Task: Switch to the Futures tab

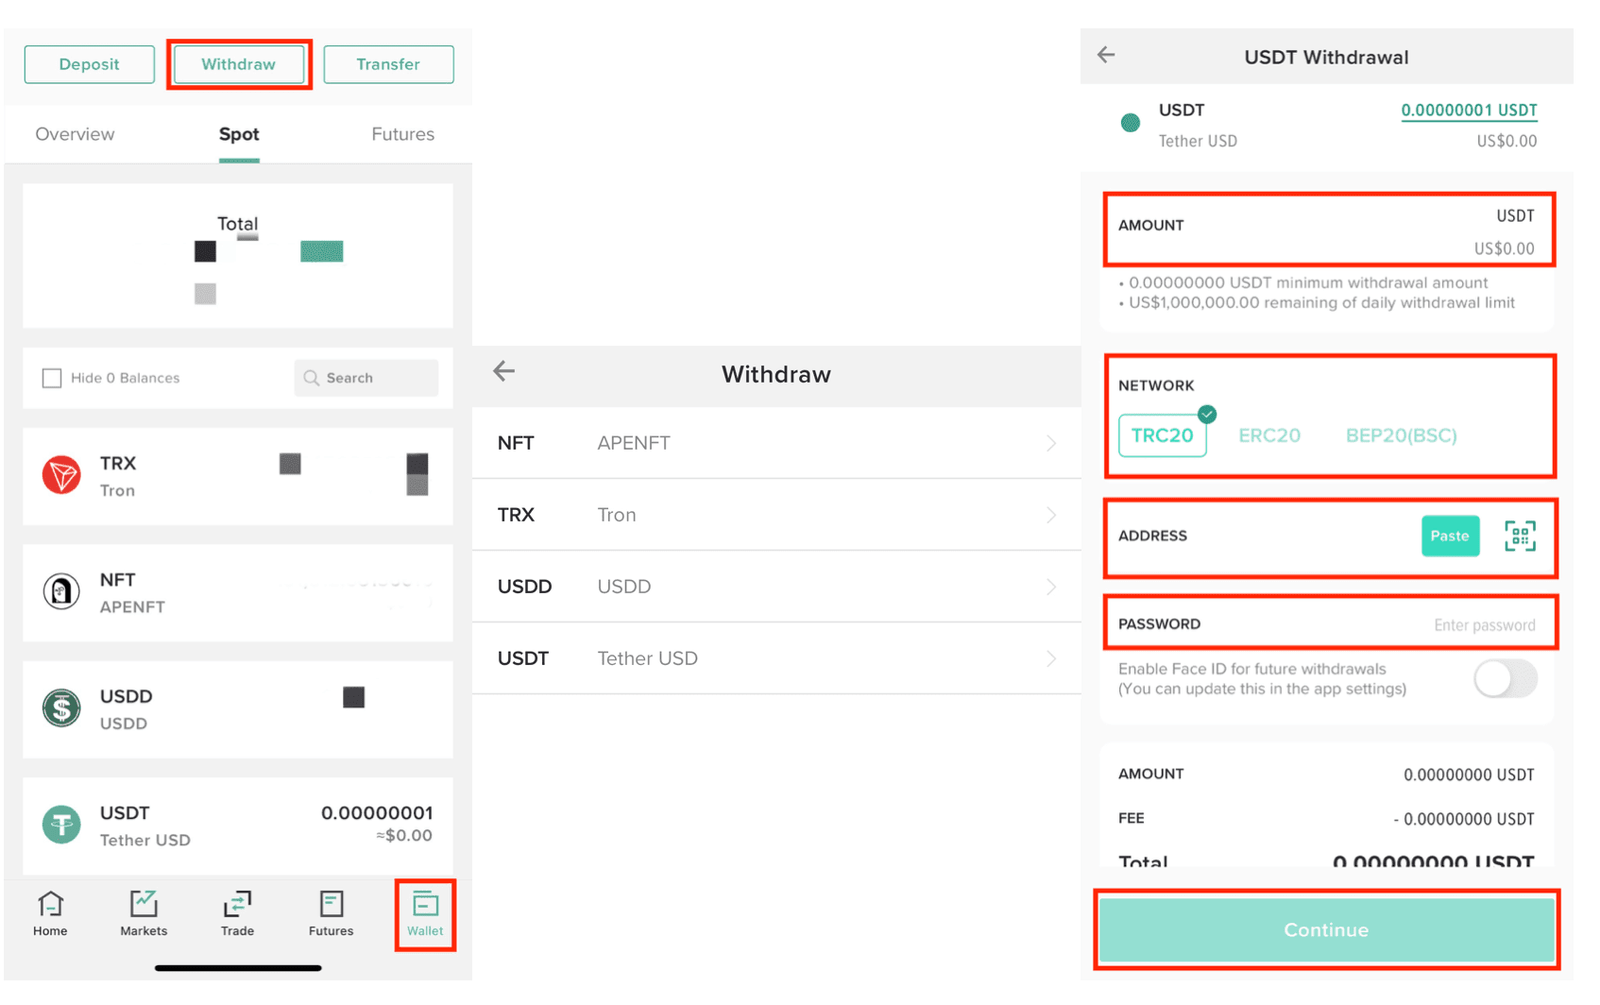Action: click(x=402, y=134)
